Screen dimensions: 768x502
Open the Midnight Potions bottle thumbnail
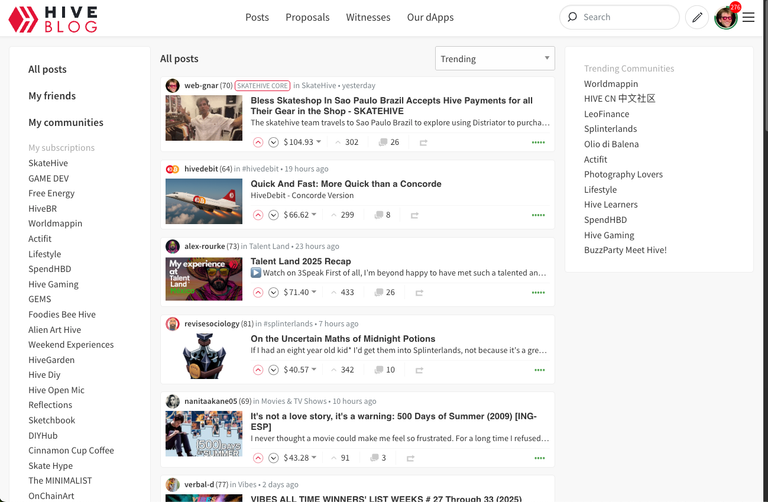pyautogui.click(x=204, y=356)
